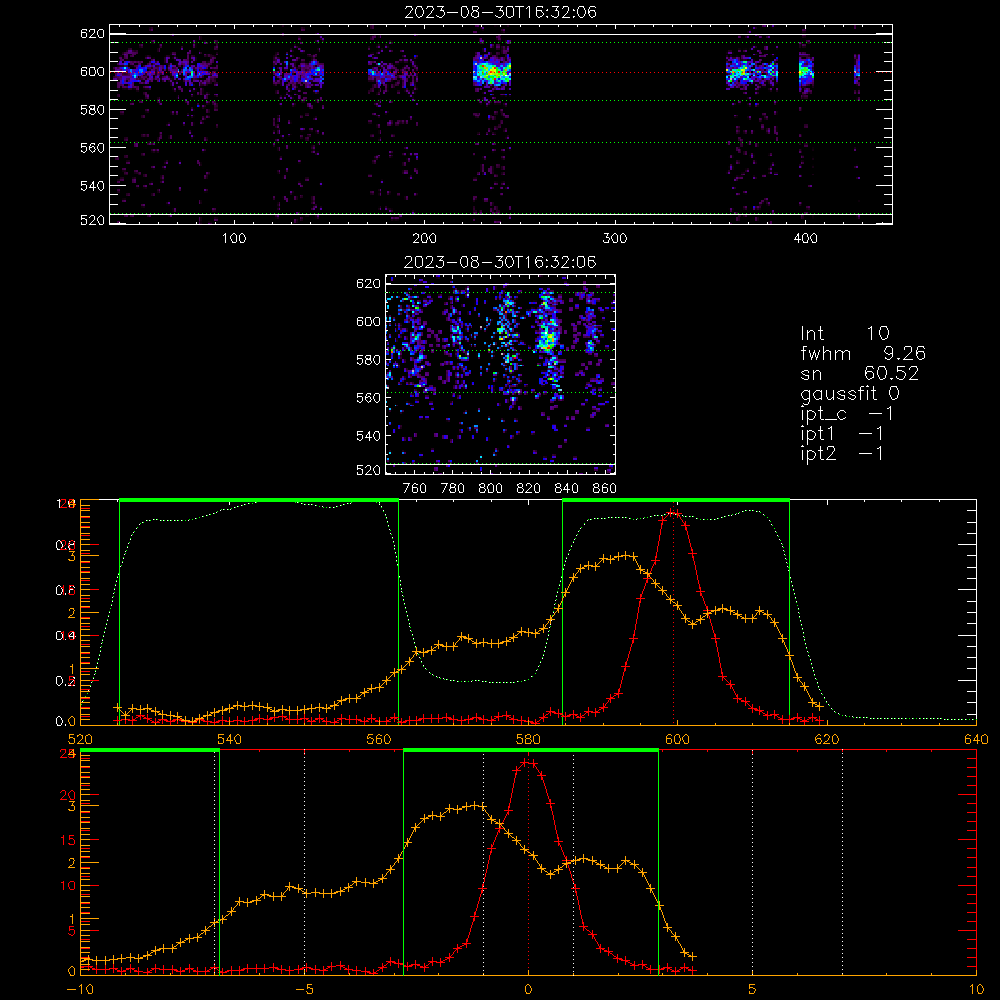Click y-axis label 620 of the middle image
Screen dimensions: 1000x1000
pos(369,284)
